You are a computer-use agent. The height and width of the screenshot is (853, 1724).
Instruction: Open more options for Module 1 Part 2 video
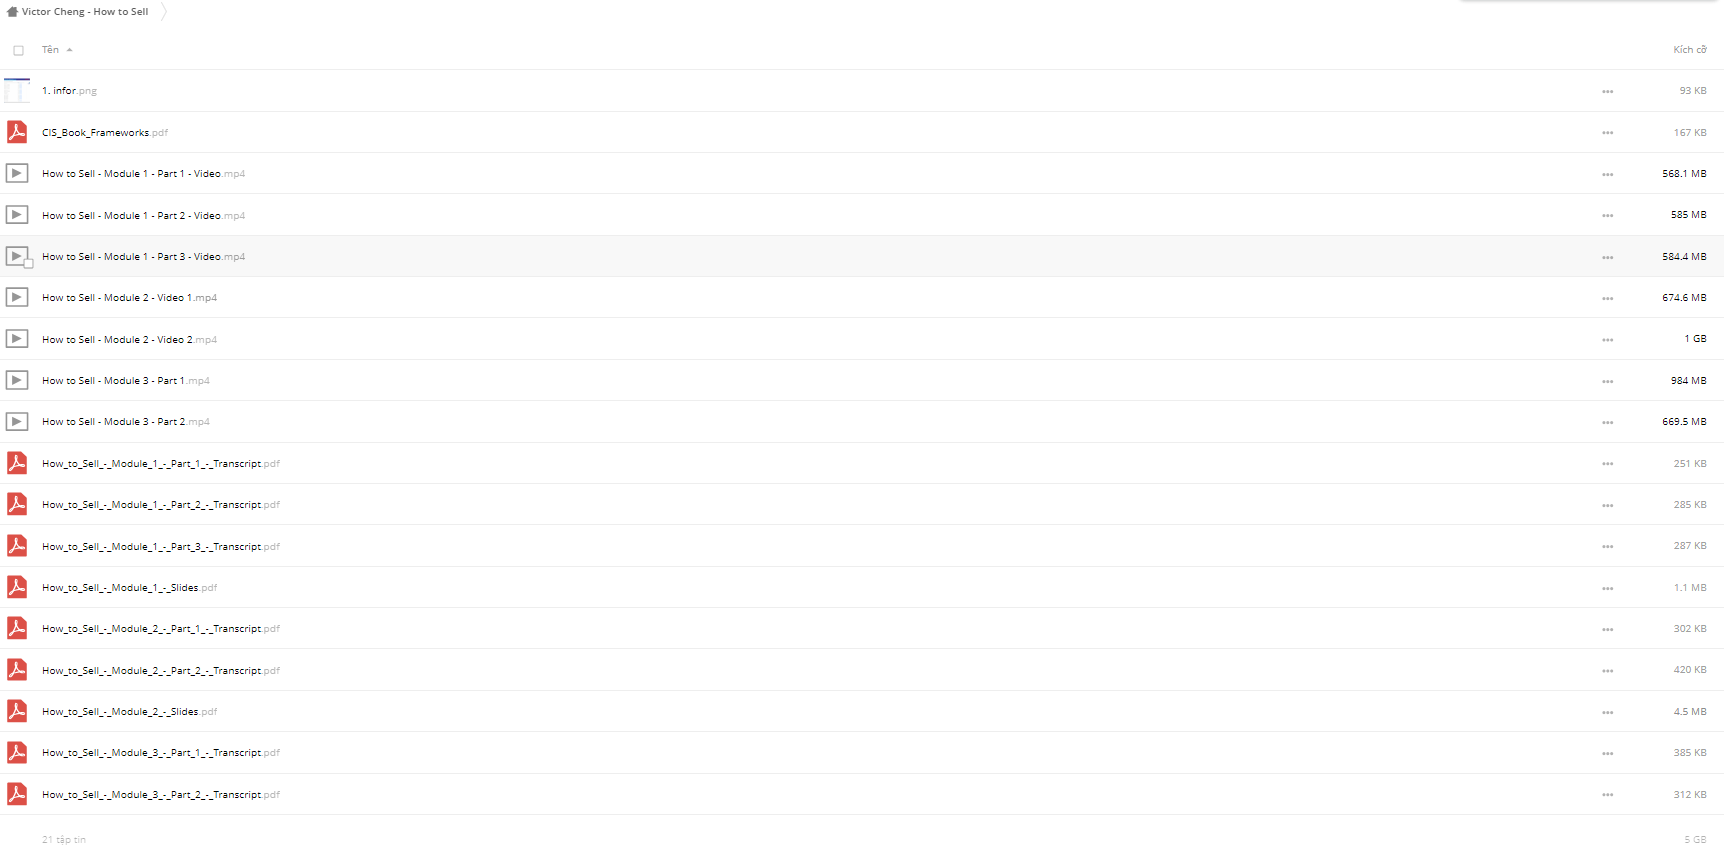pos(1607,216)
